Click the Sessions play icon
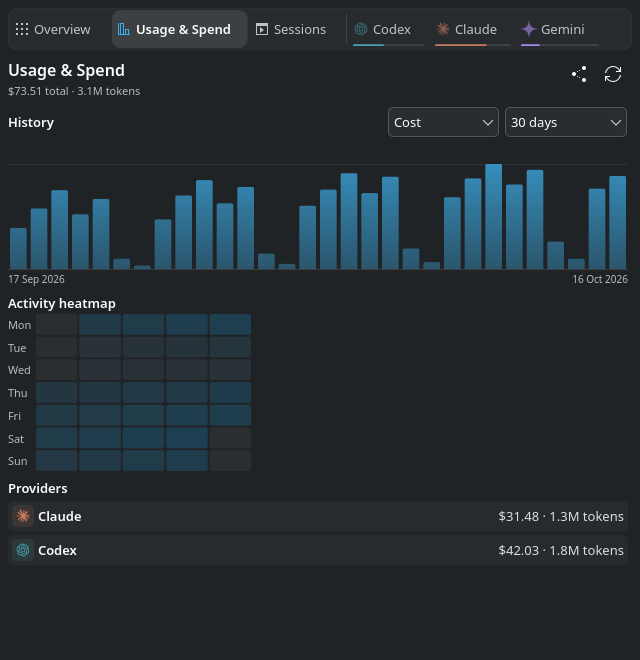 coord(262,29)
